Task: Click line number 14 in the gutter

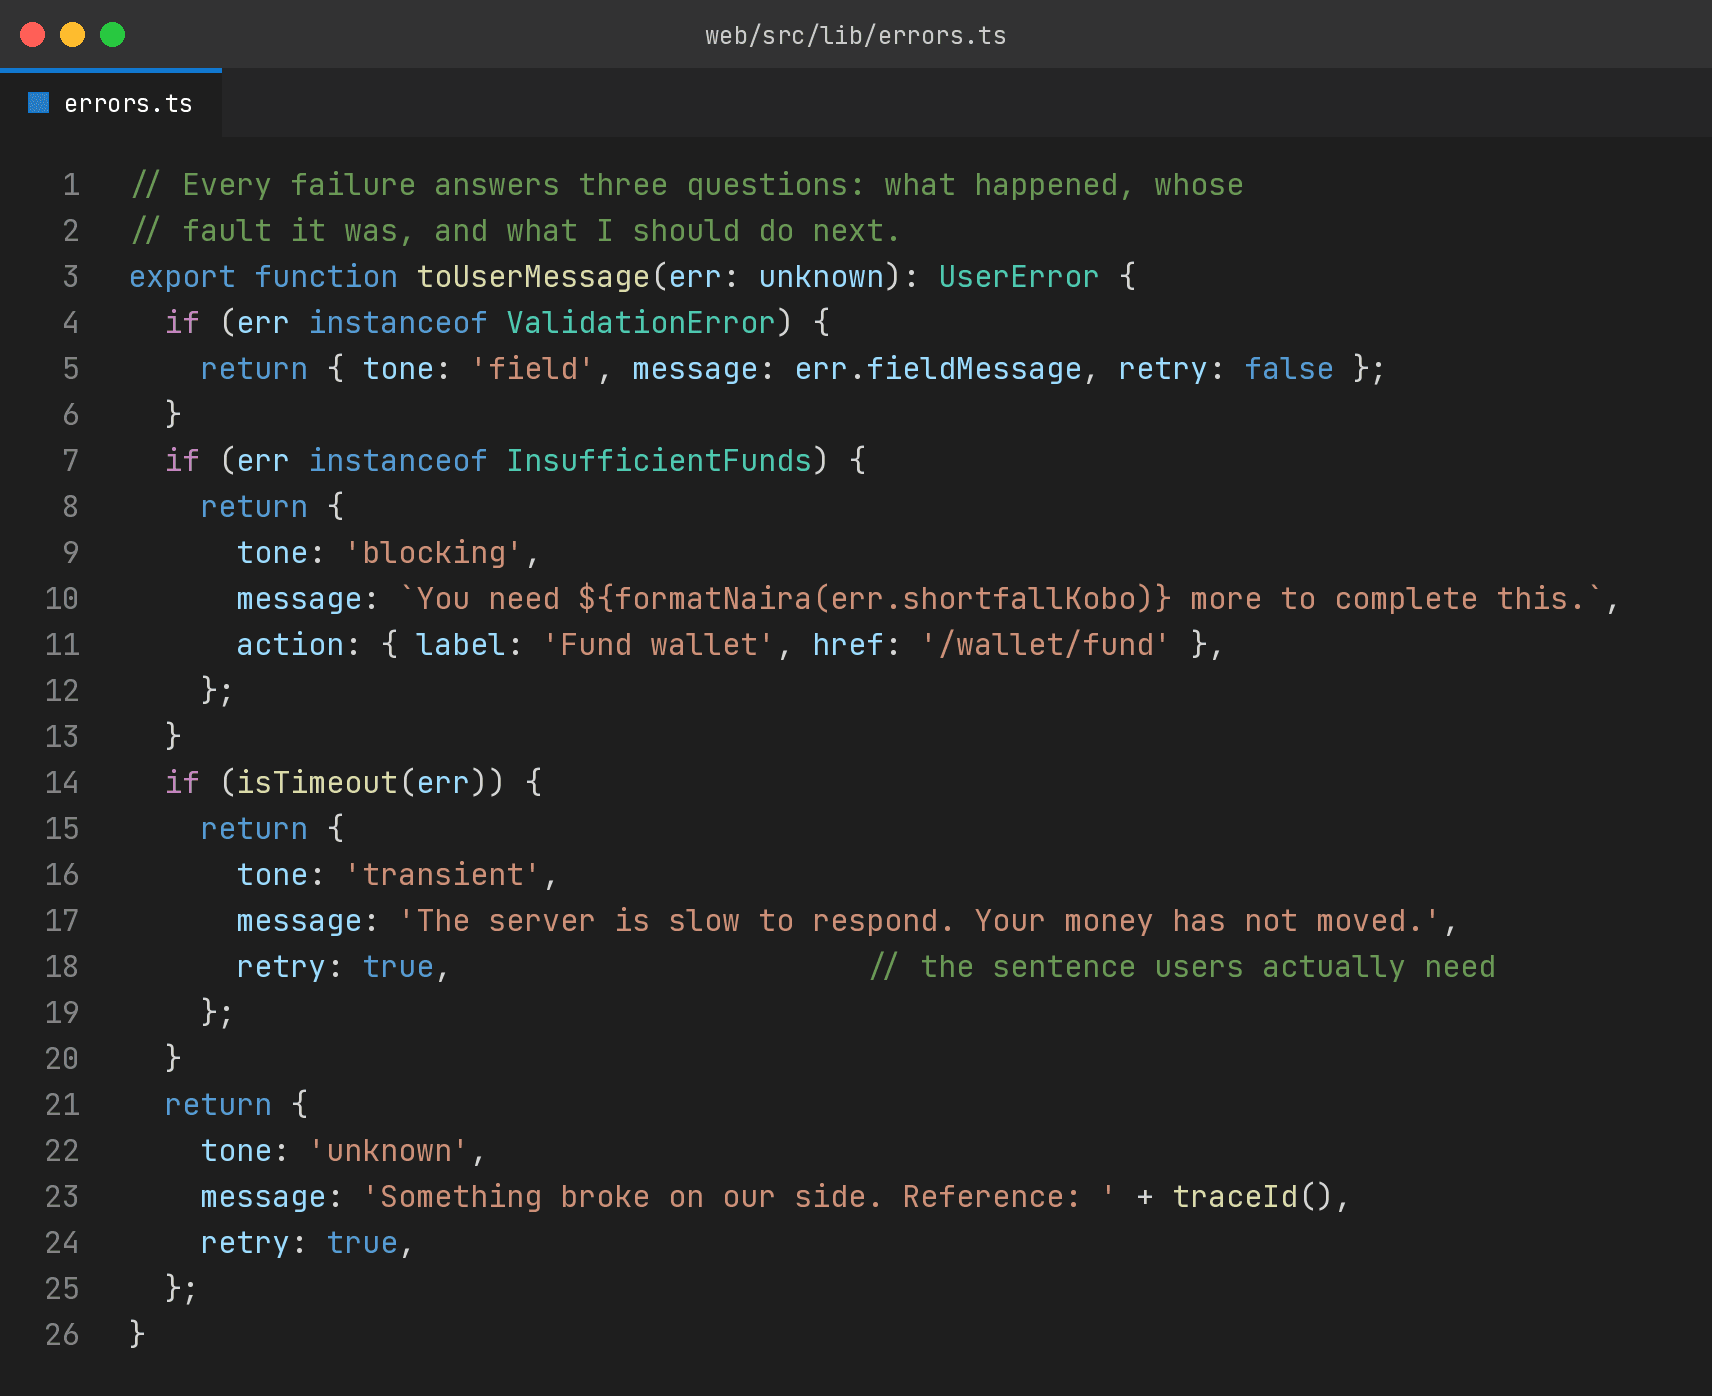Action: (62, 783)
